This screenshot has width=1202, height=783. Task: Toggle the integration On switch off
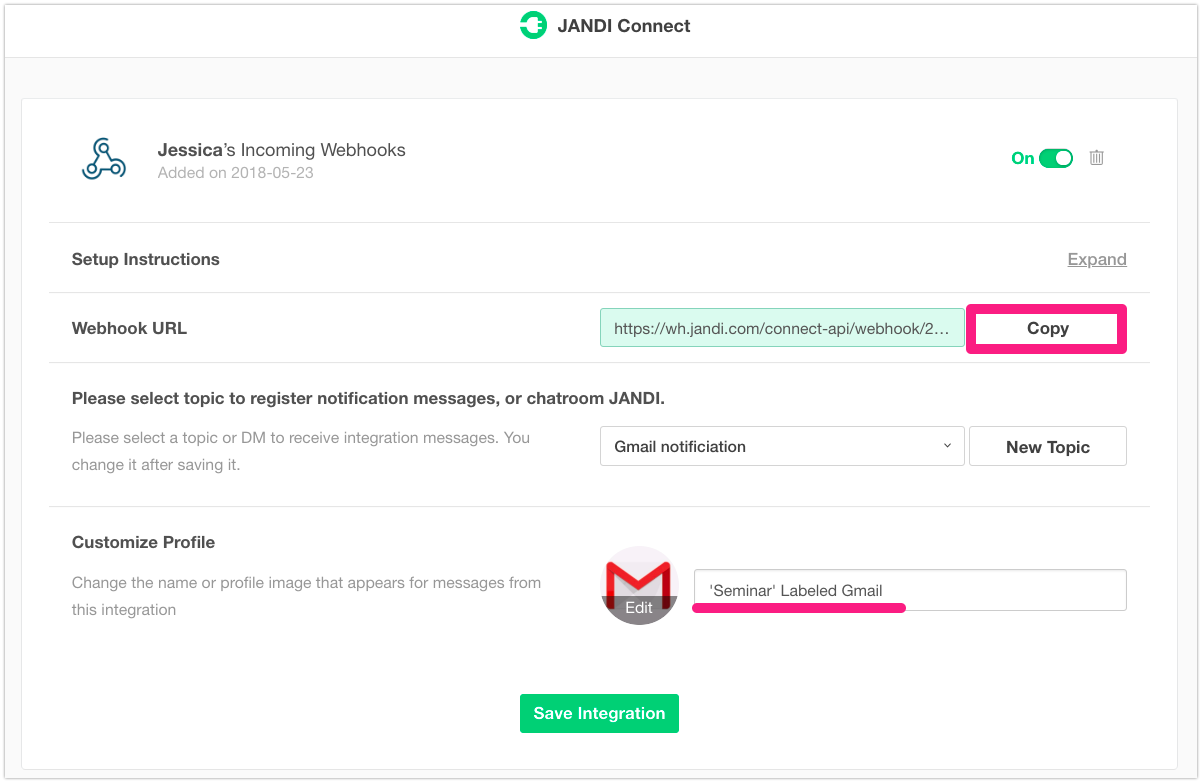click(1056, 158)
